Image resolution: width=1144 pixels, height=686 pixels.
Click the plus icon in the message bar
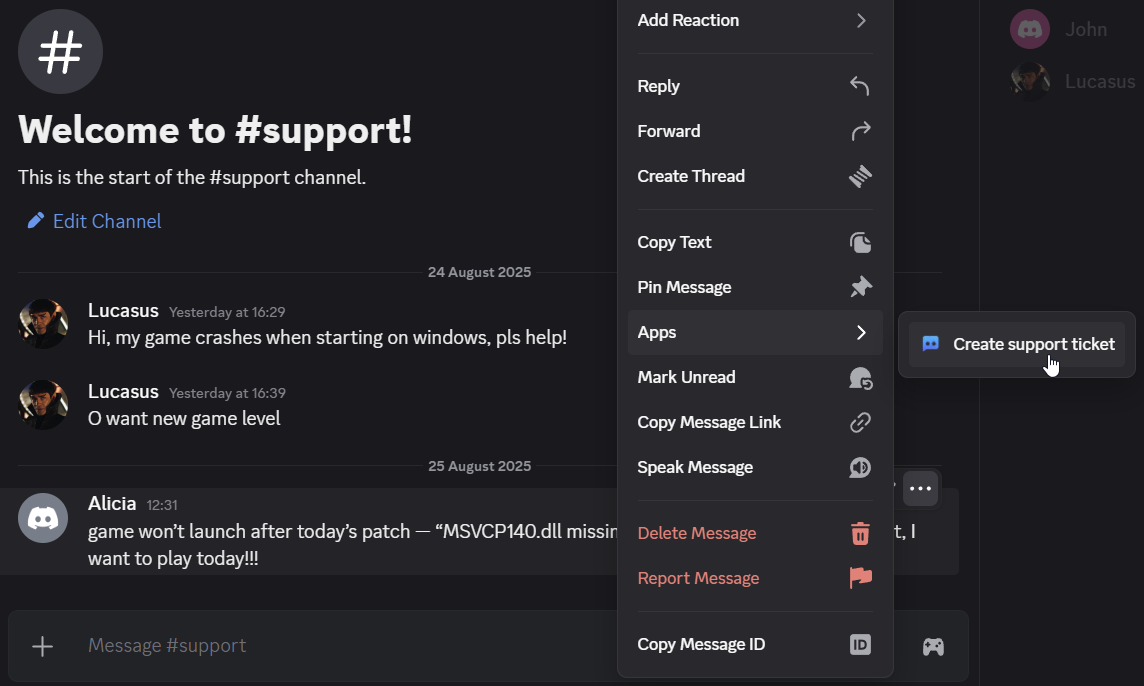click(x=42, y=646)
